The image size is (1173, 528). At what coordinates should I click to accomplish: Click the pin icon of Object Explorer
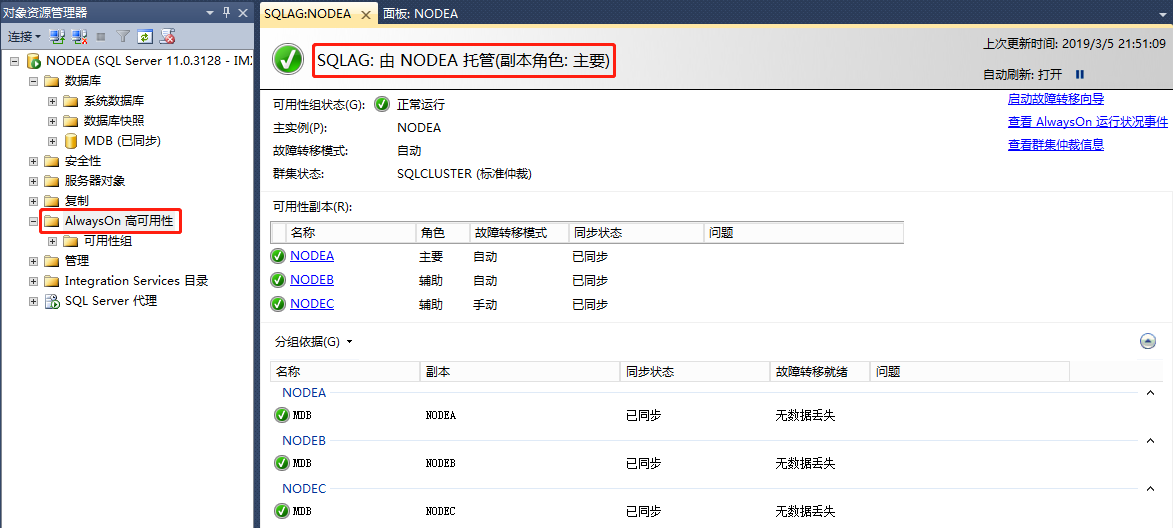click(x=227, y=13)
